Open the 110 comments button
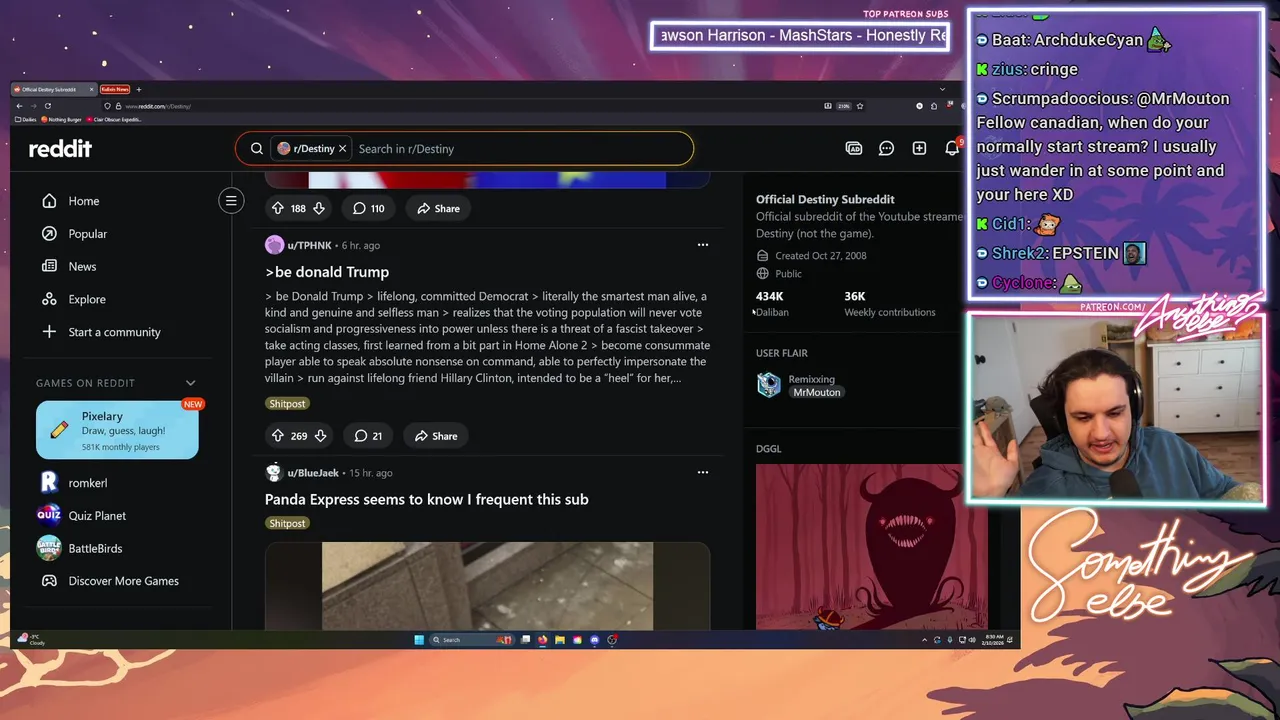 click(x=368, y=208)
